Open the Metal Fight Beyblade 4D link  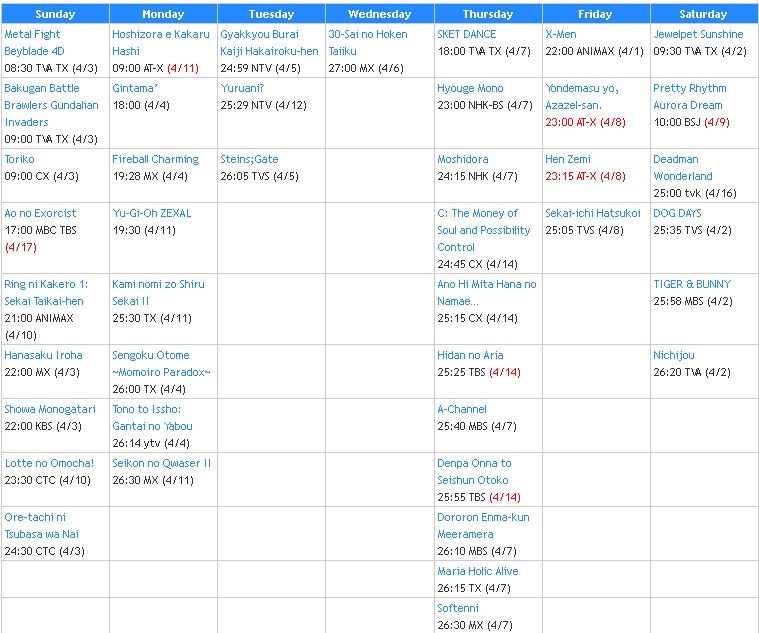pyautogui.click(x=34, y=43)
